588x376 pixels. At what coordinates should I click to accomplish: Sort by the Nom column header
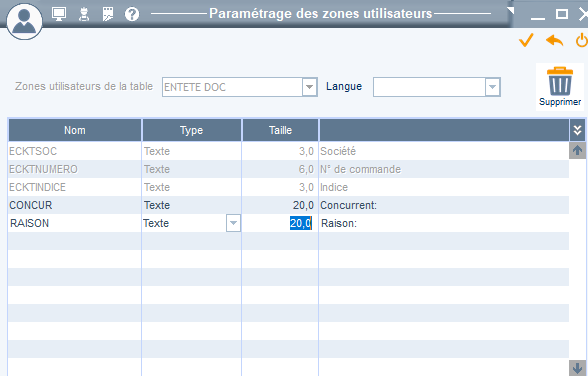75,130
